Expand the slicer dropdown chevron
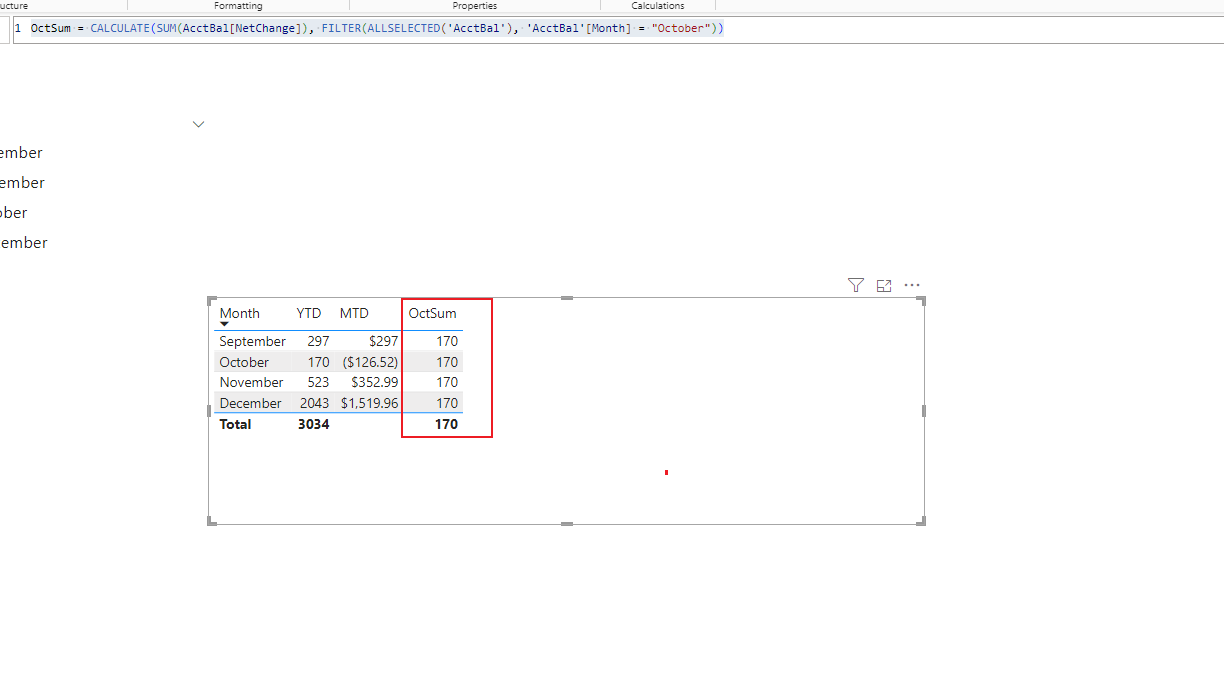Image resolution: width=1224 pixels, height=680 pixels. 198,124
